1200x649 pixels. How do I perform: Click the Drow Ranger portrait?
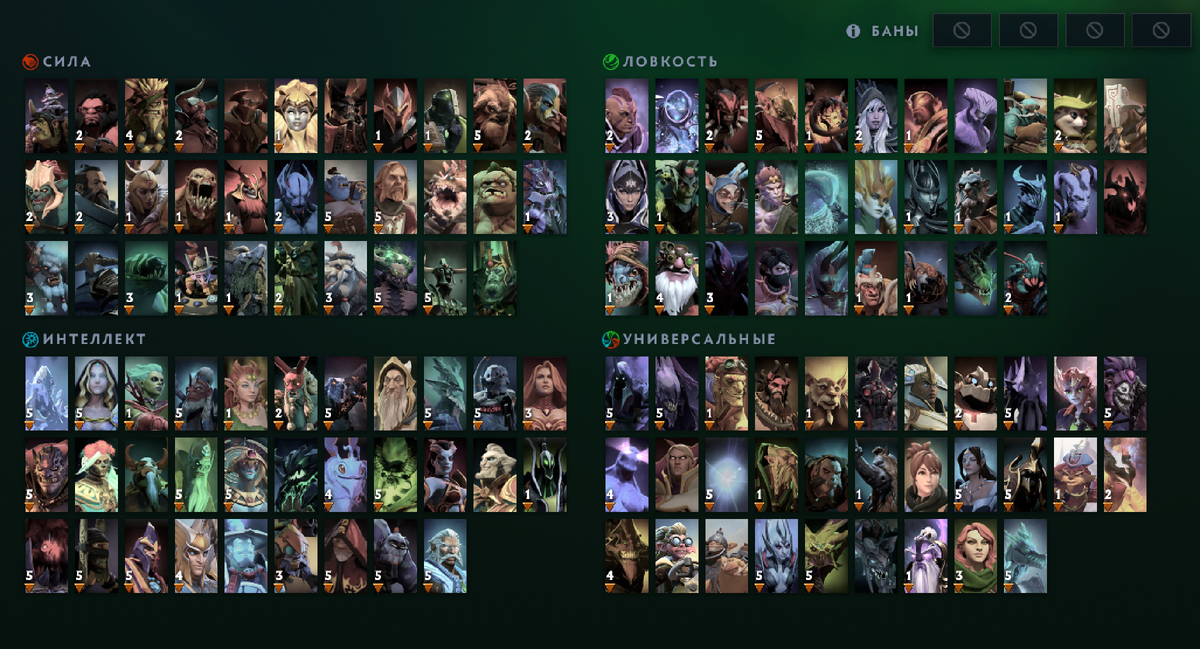pos(877,114)
